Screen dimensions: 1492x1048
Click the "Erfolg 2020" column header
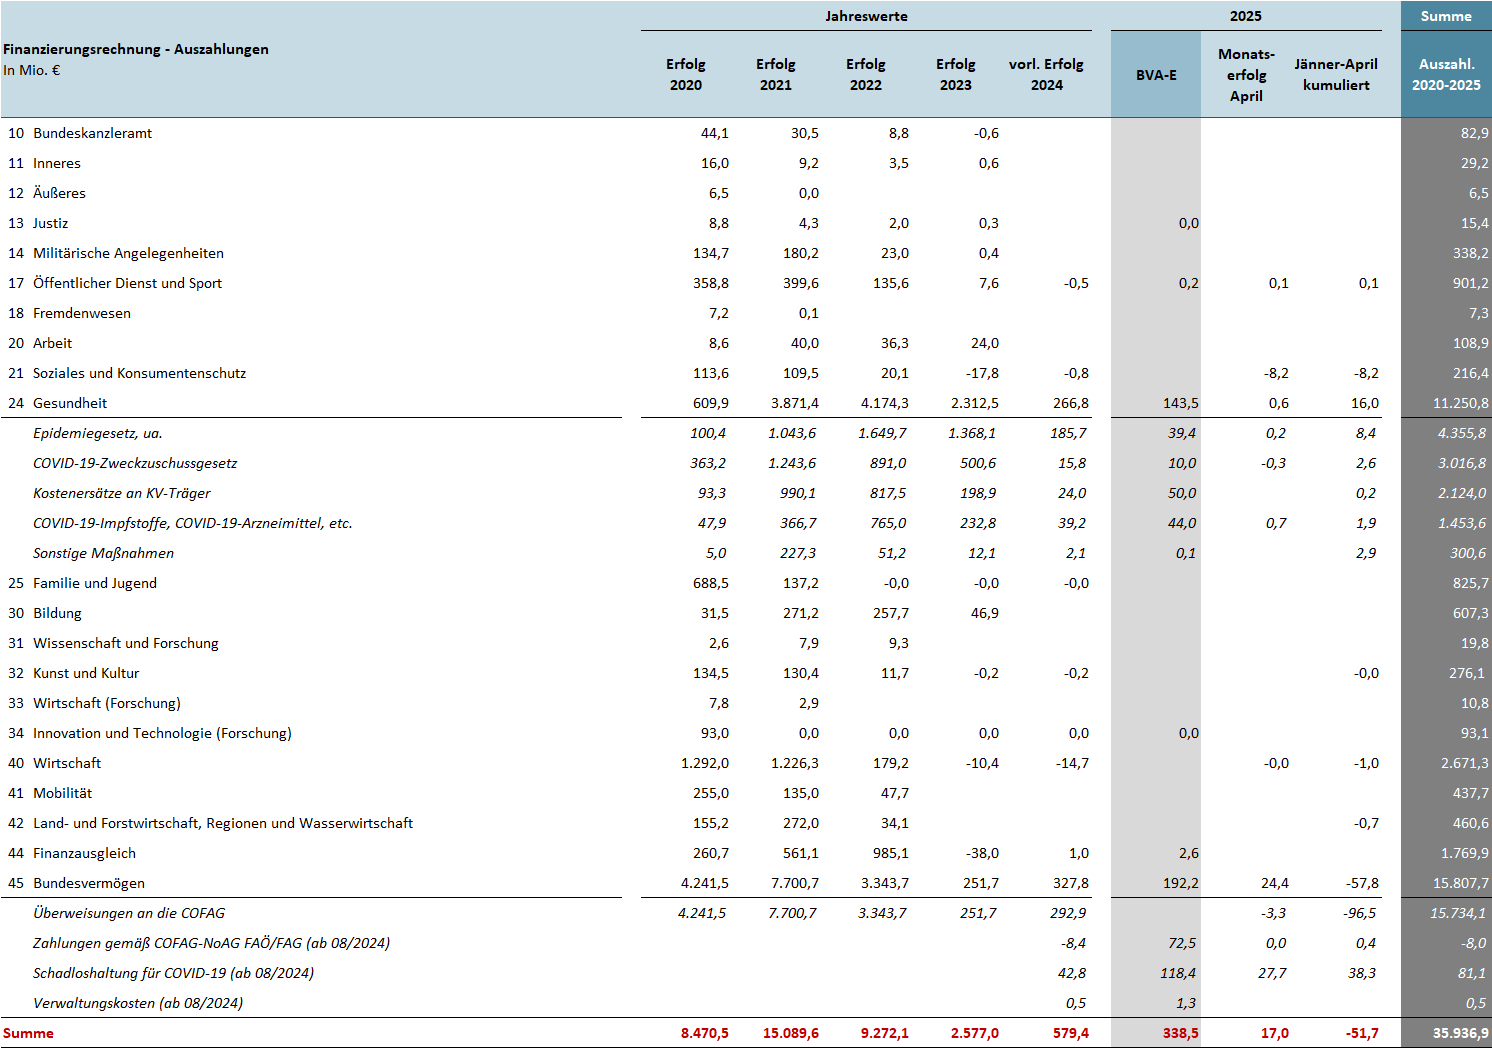686,75
